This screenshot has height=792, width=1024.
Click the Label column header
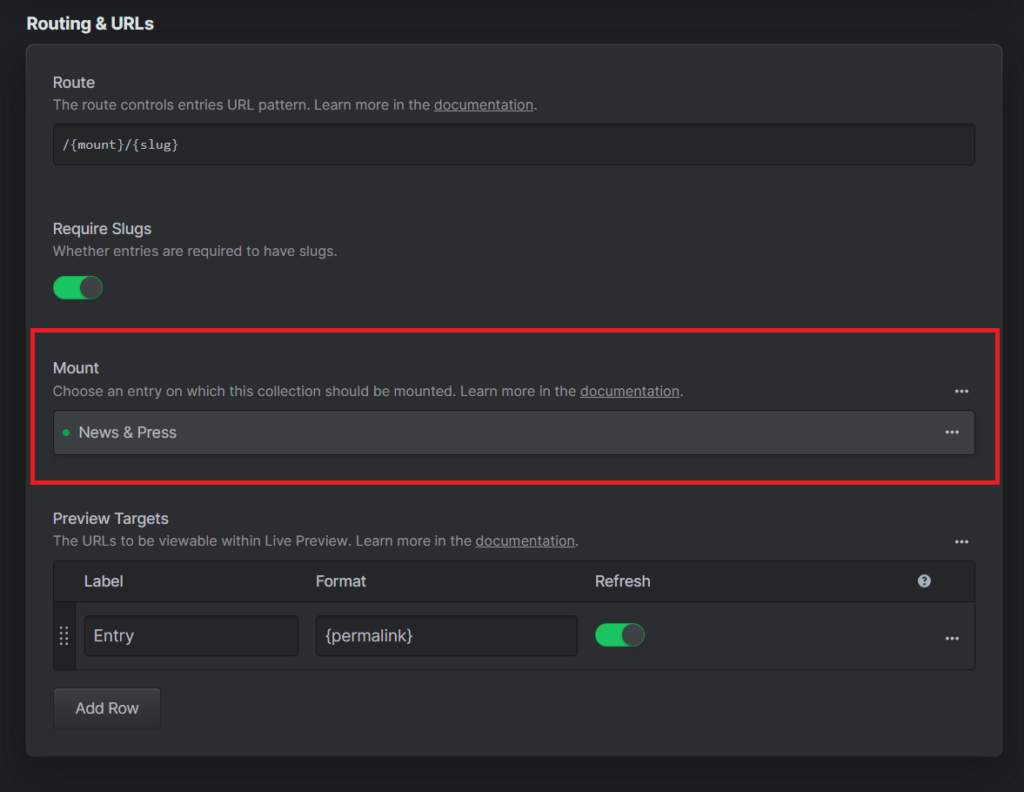pyautogui.click(x=104, y=581)
